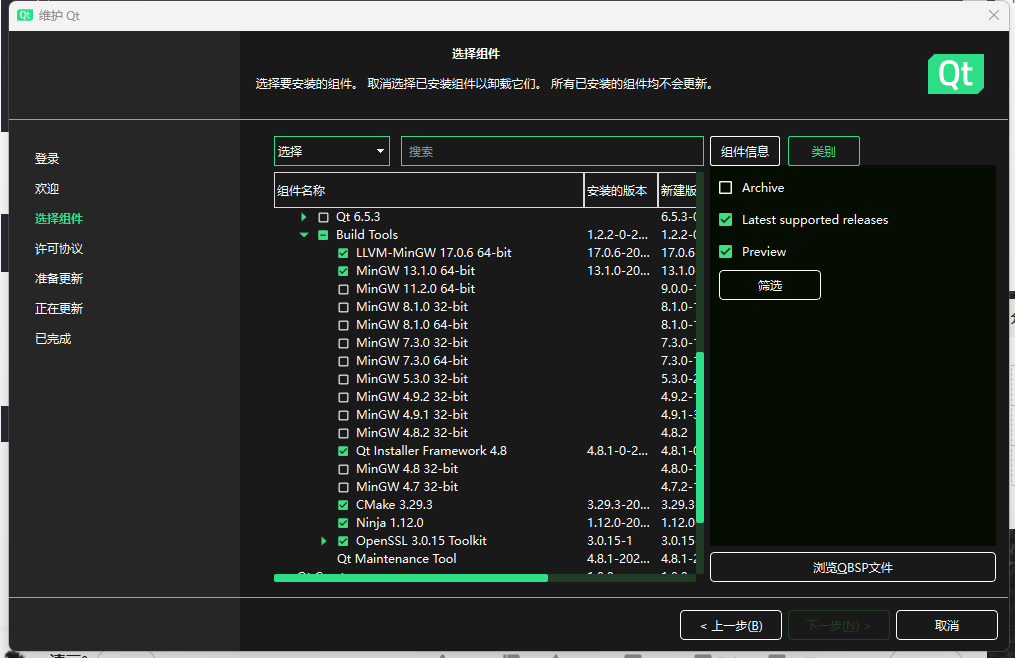1015x658 pixels.
Task: Uncheck the Ninja 1.12.0 component
Action: pos(343,523)
